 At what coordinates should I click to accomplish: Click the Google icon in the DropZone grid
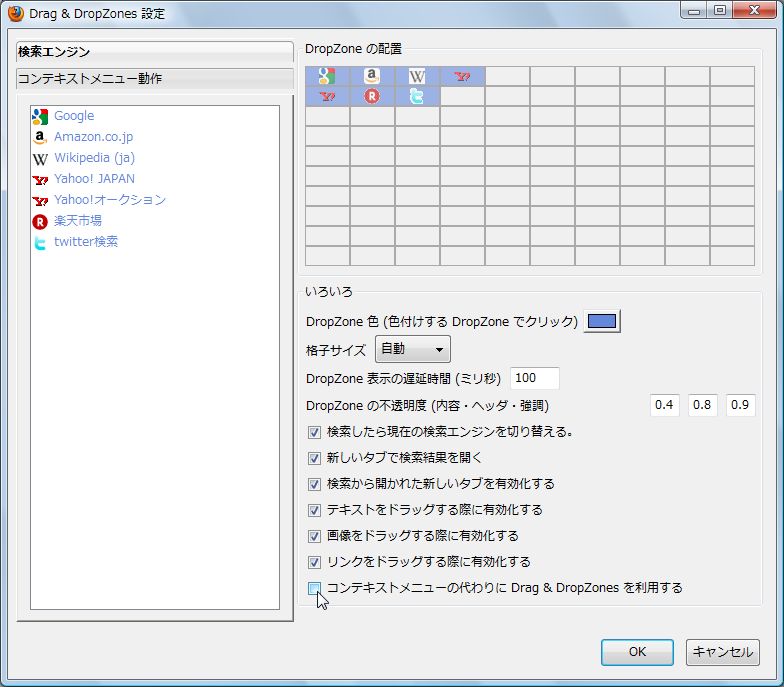pyautogui.click(x=326, y=76)
